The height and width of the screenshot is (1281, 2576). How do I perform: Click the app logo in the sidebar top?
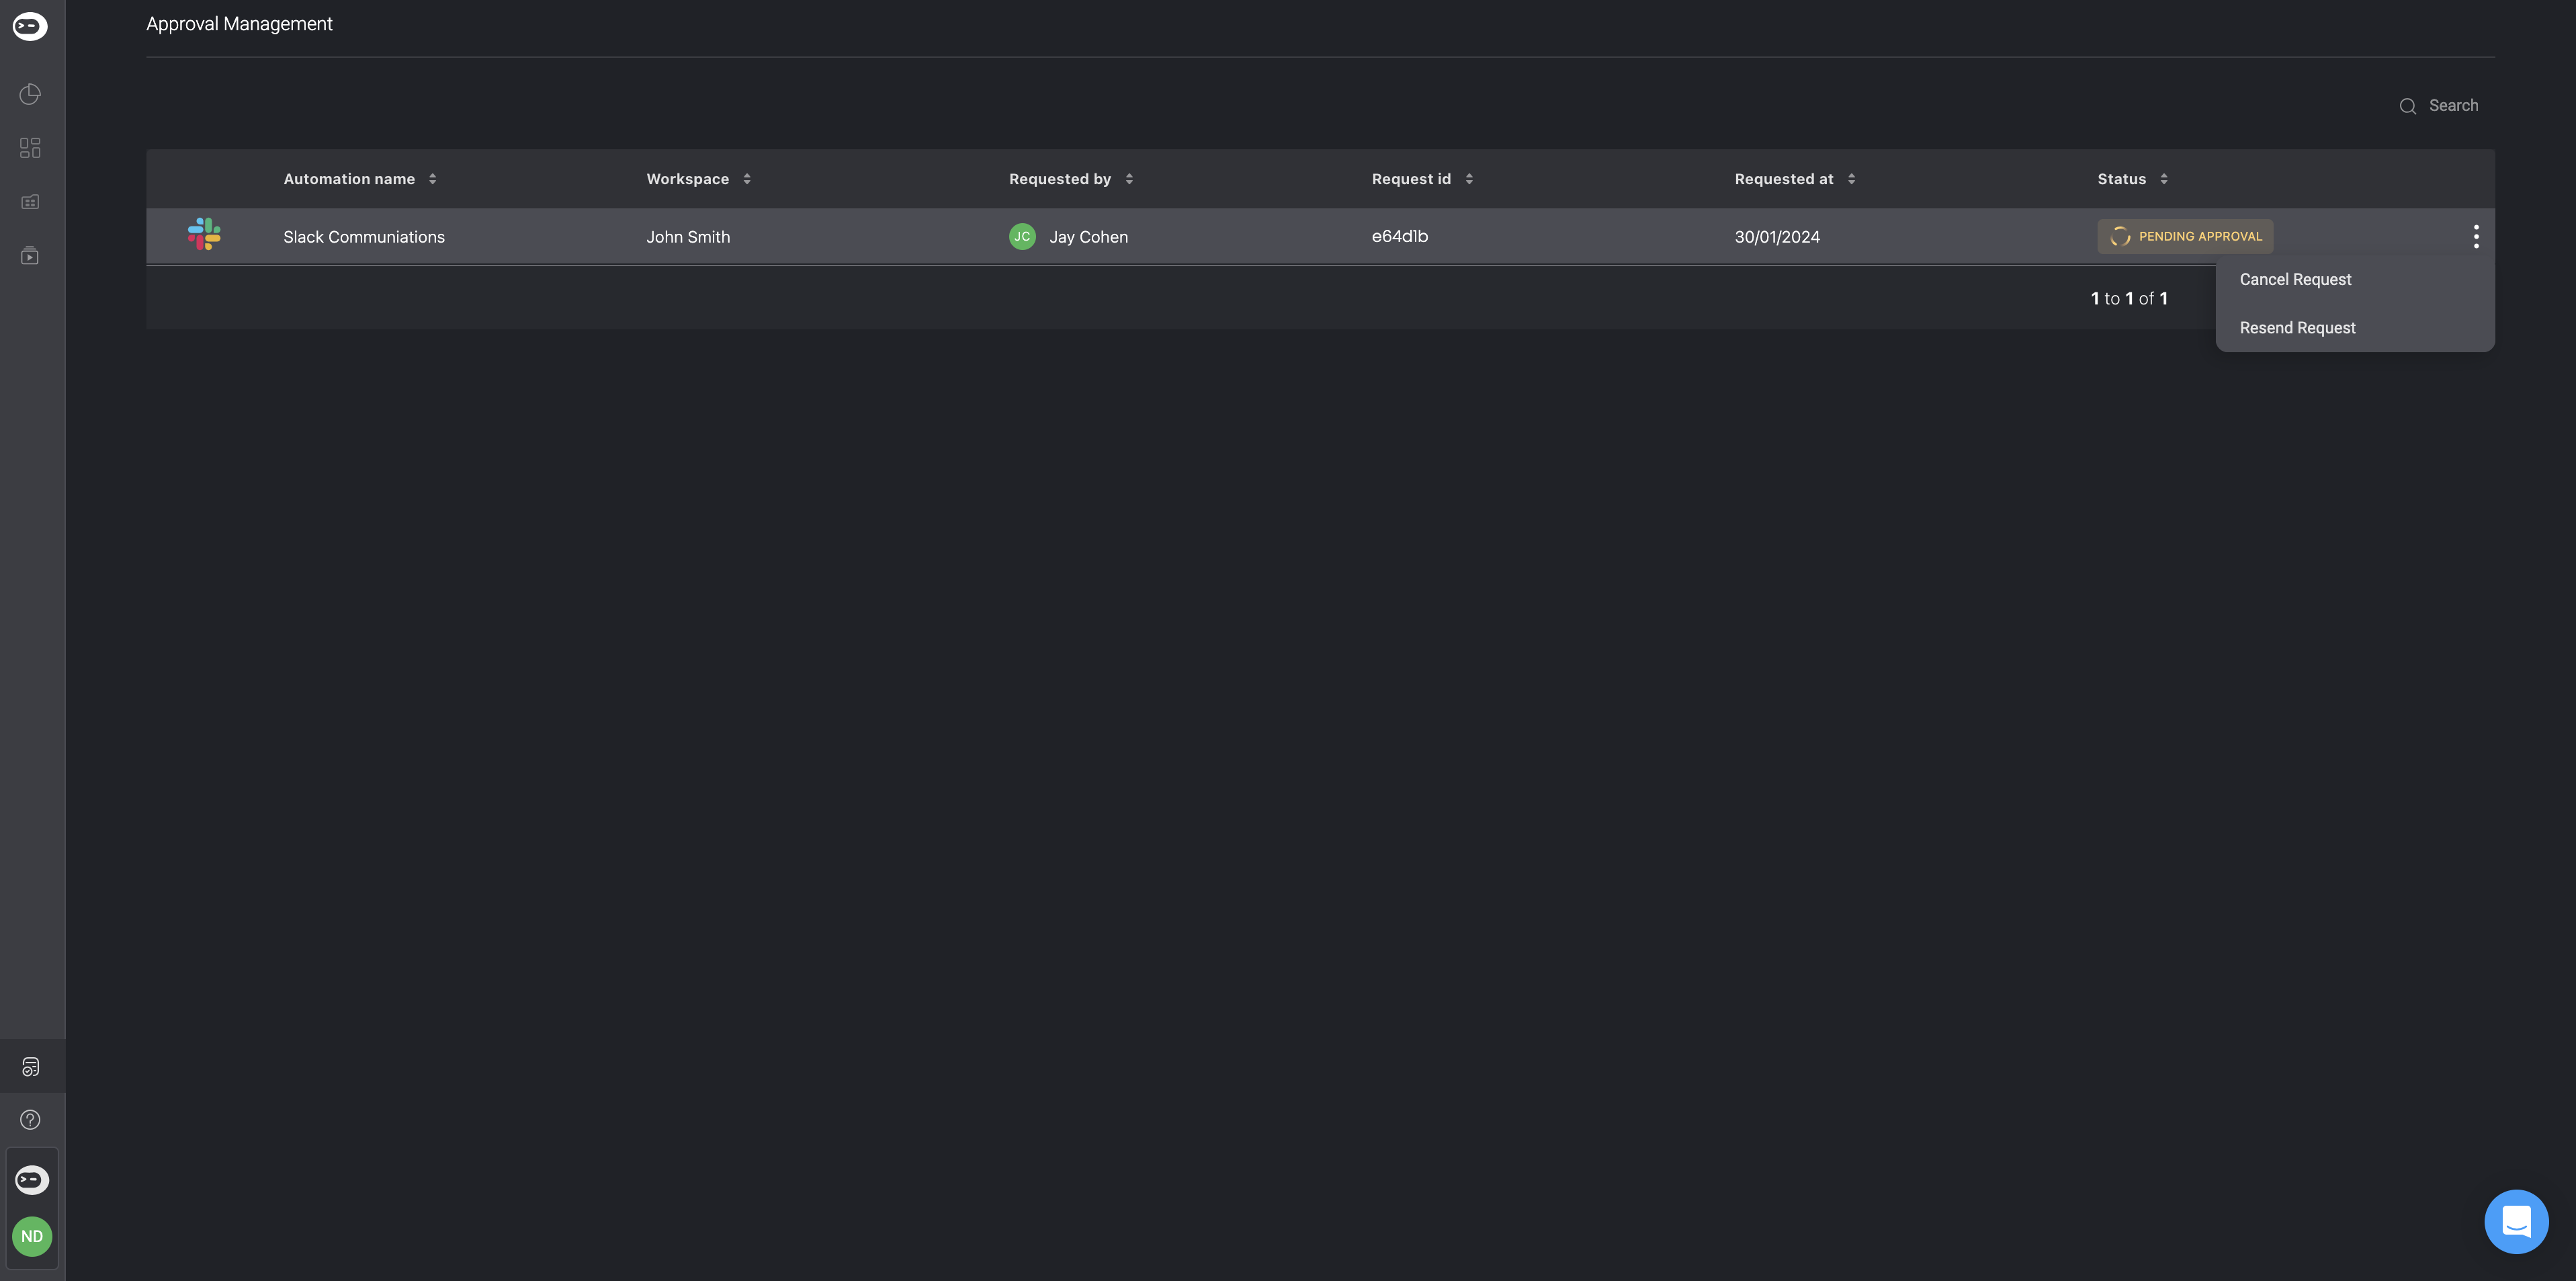30,26
